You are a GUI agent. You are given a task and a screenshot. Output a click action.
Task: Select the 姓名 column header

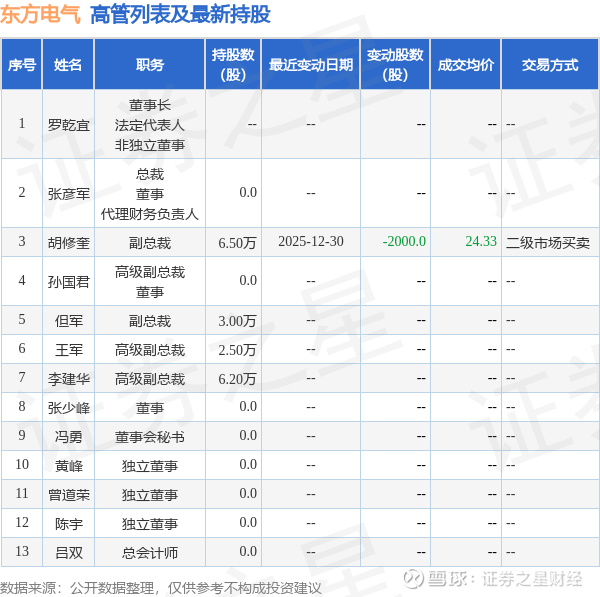[68, 65]
